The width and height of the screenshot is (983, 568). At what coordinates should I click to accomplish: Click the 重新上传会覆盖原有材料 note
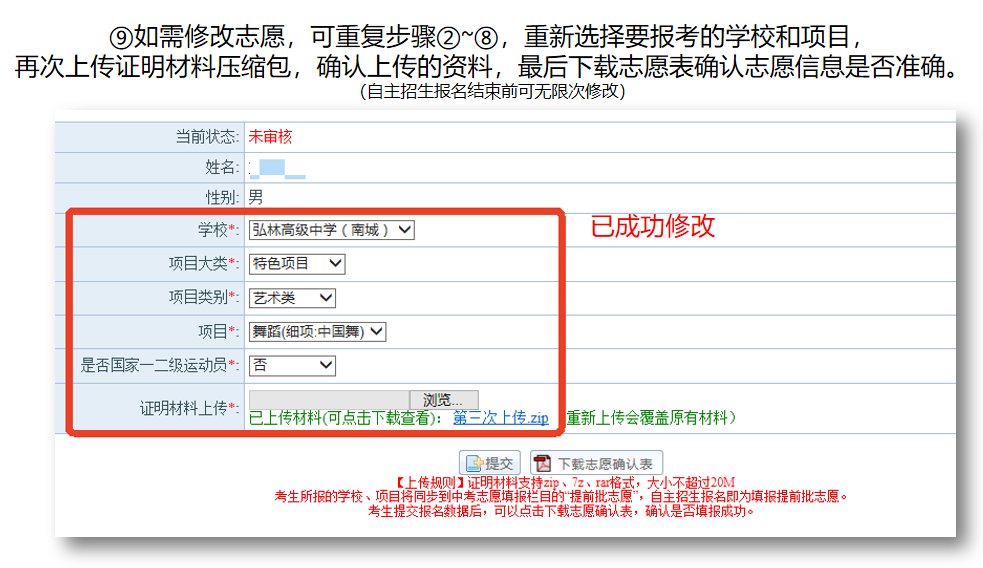click(x=651, y=418)
